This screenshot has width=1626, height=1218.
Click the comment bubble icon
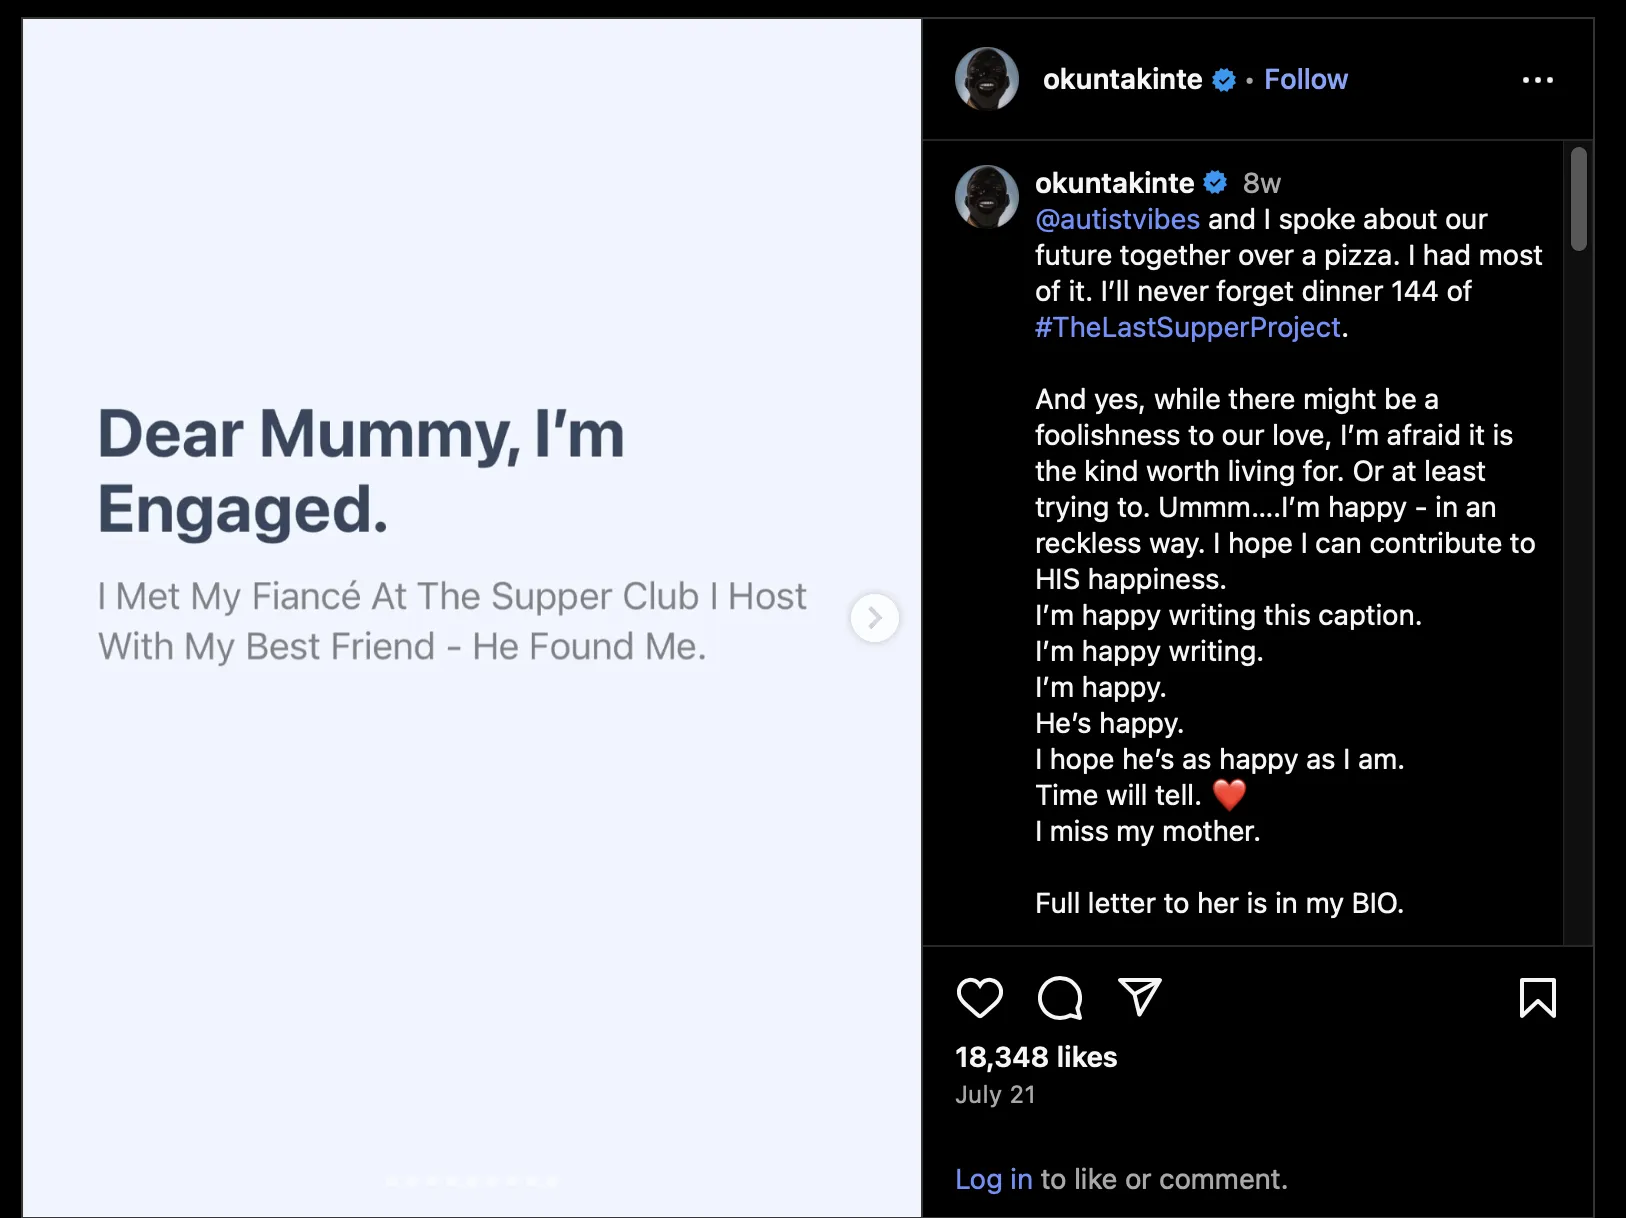(1060, 997)
